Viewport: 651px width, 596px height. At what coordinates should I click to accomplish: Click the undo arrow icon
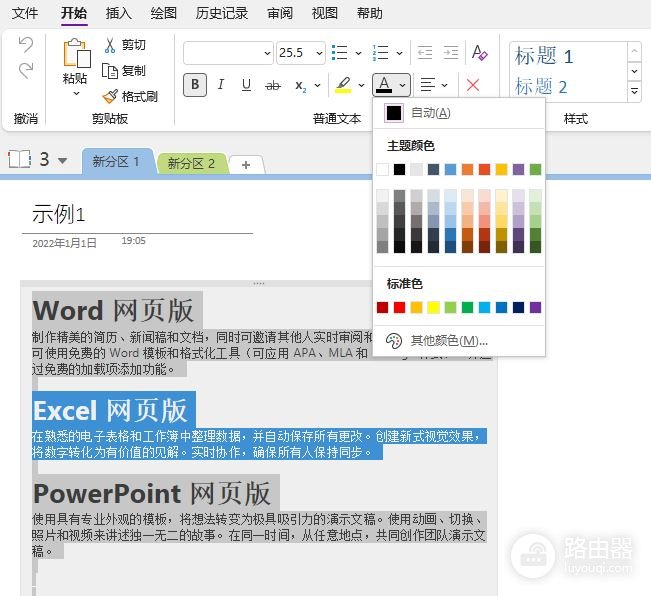[26, 44]
